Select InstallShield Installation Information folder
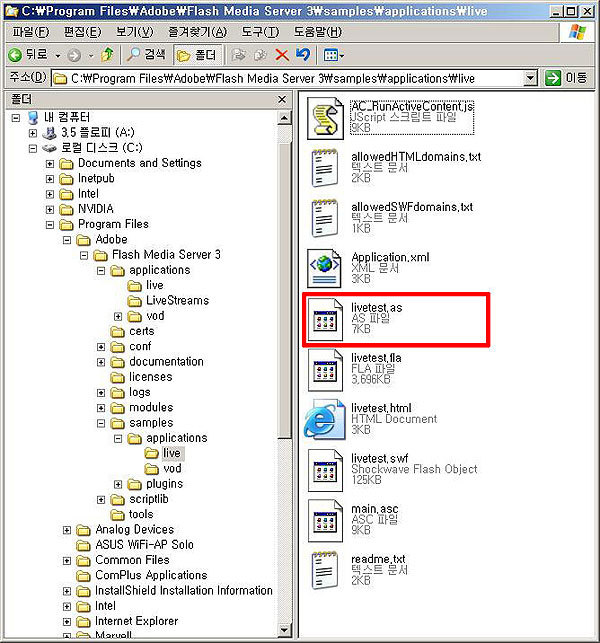Viewport: 600px width, 643px height. coord(175,591)
